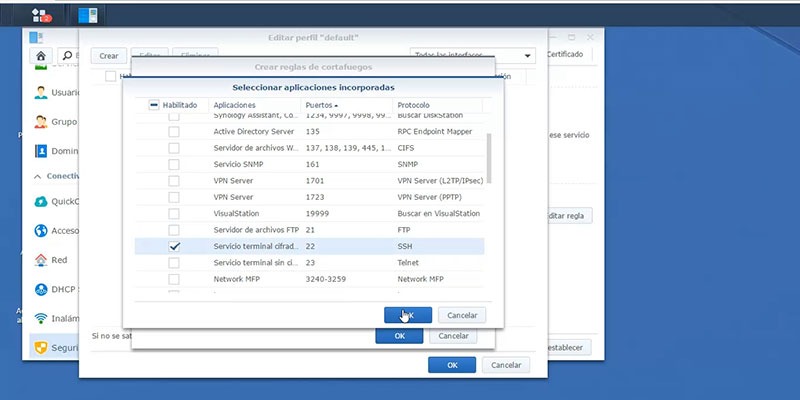The width and height of the screenshot is (800, 400).
Task: Cancel the Crear reglas de cortafuegos dialog
Action: (x=453, y=336)
